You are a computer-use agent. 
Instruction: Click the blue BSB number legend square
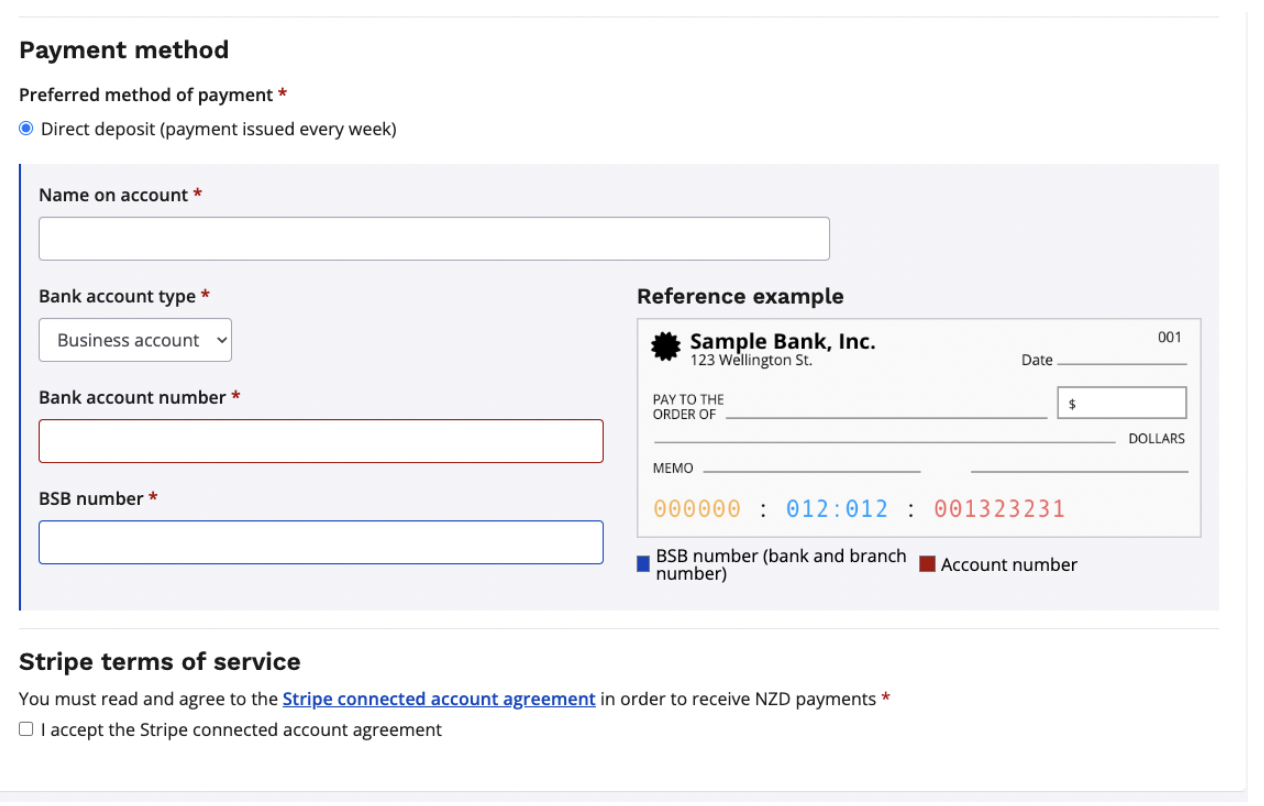point(643,565)
